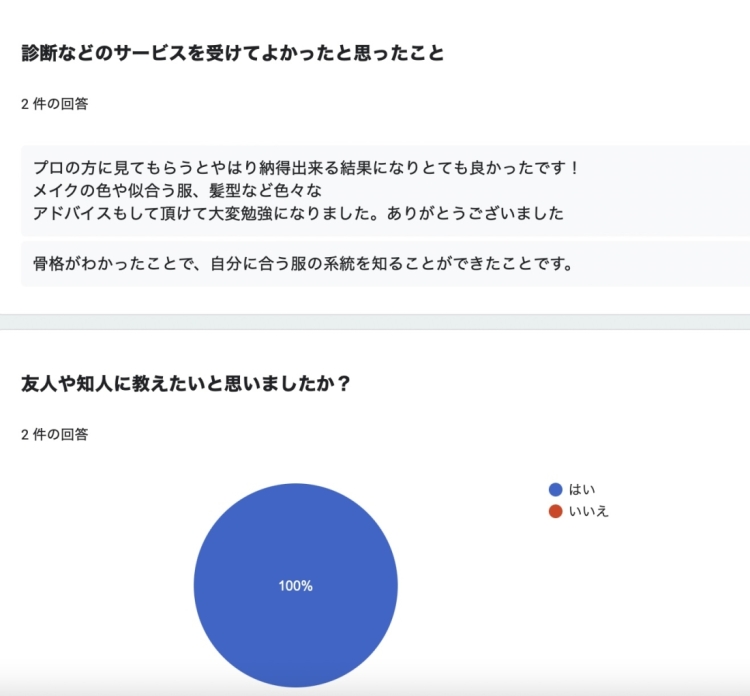Image resolution: width=750 pixels, height=696 pixels.
Task: Click the upper 2 件の回答 count
Action: coord(55,104)
